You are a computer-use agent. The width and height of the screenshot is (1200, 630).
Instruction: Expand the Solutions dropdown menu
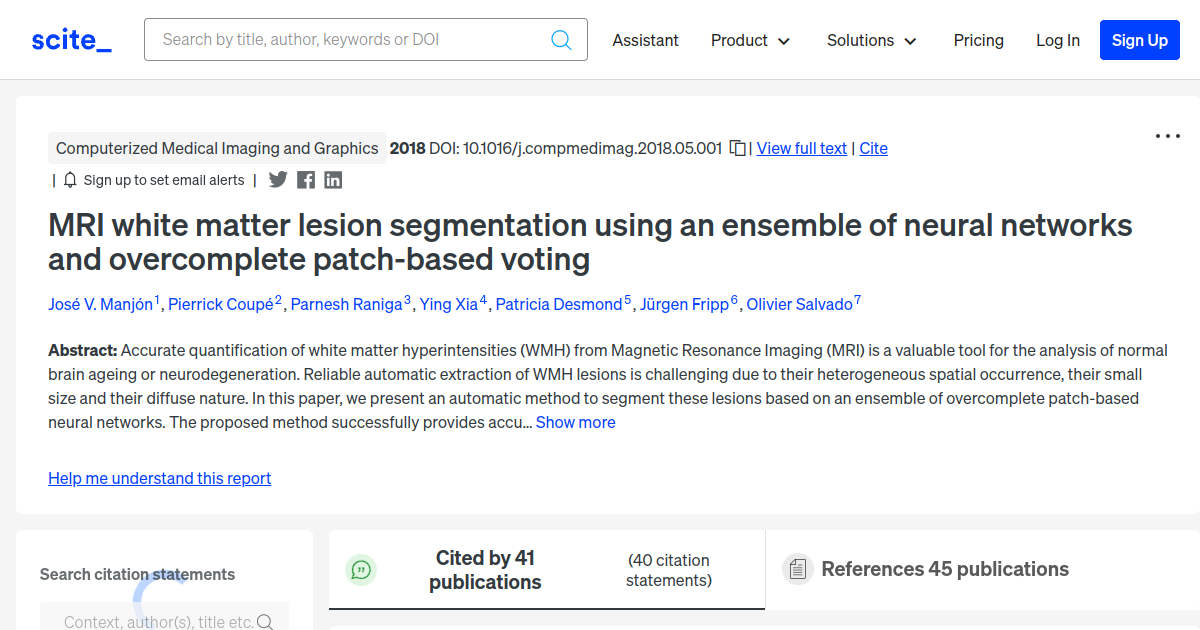(871, 40)
